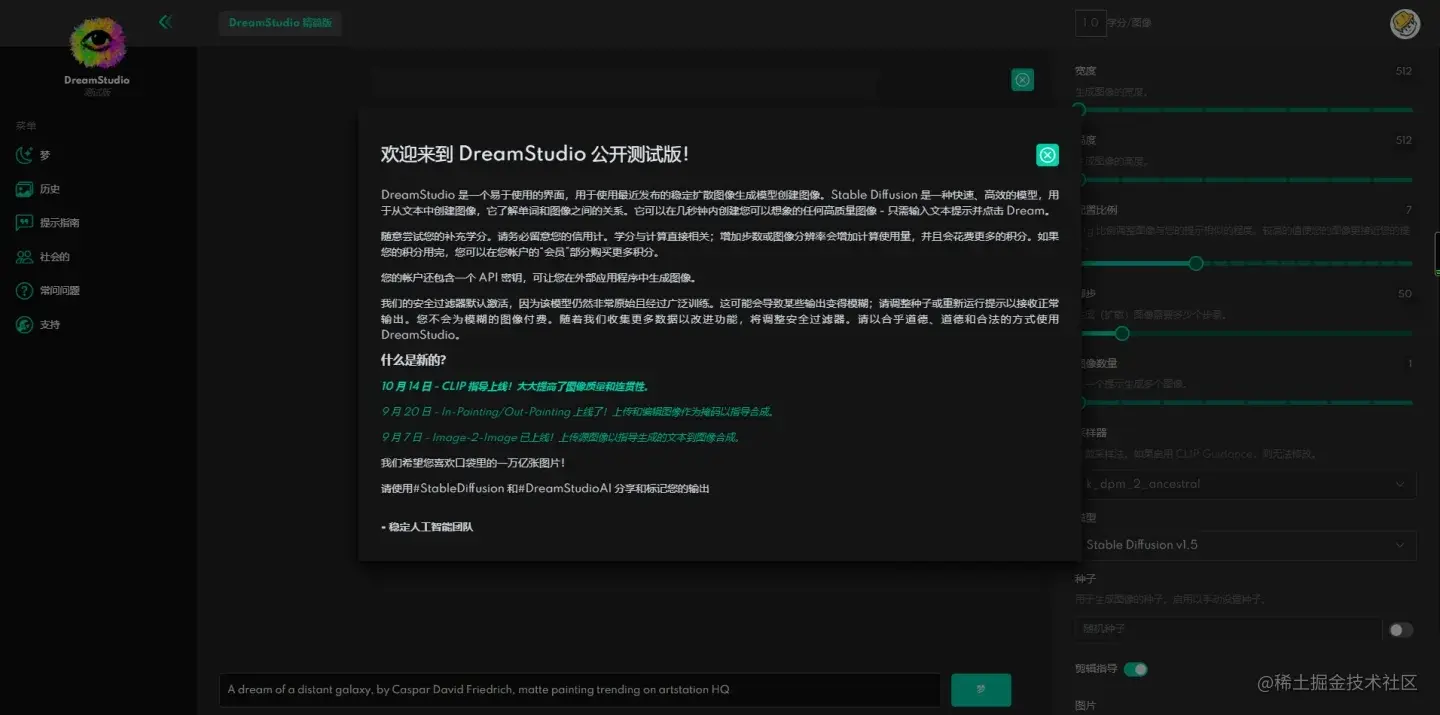The height and width of the screenshot is (715, 1440).
Task: Click the green 梦 generate button beside the prompt
Action: [981, 690]
